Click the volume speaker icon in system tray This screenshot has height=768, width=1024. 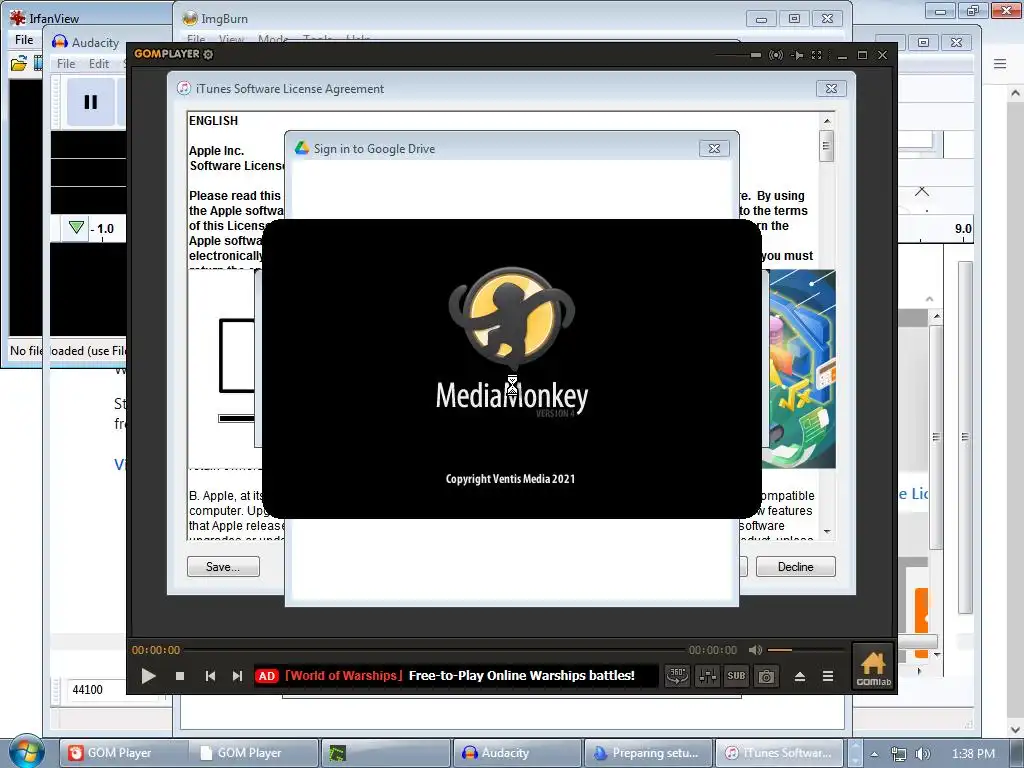tap(923, 754)
